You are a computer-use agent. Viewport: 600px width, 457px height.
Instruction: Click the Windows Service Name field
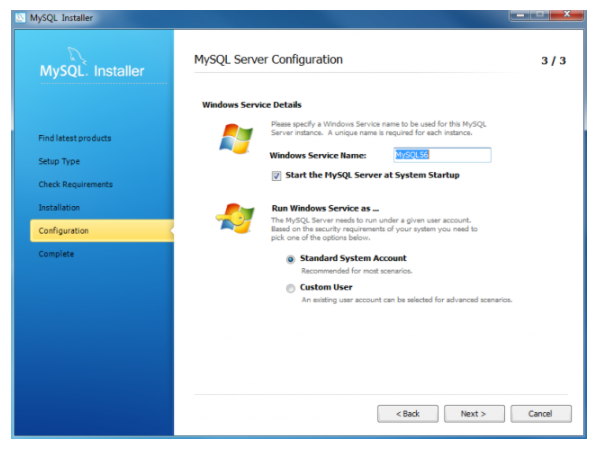pyautogui.click(x=442, y=155)
